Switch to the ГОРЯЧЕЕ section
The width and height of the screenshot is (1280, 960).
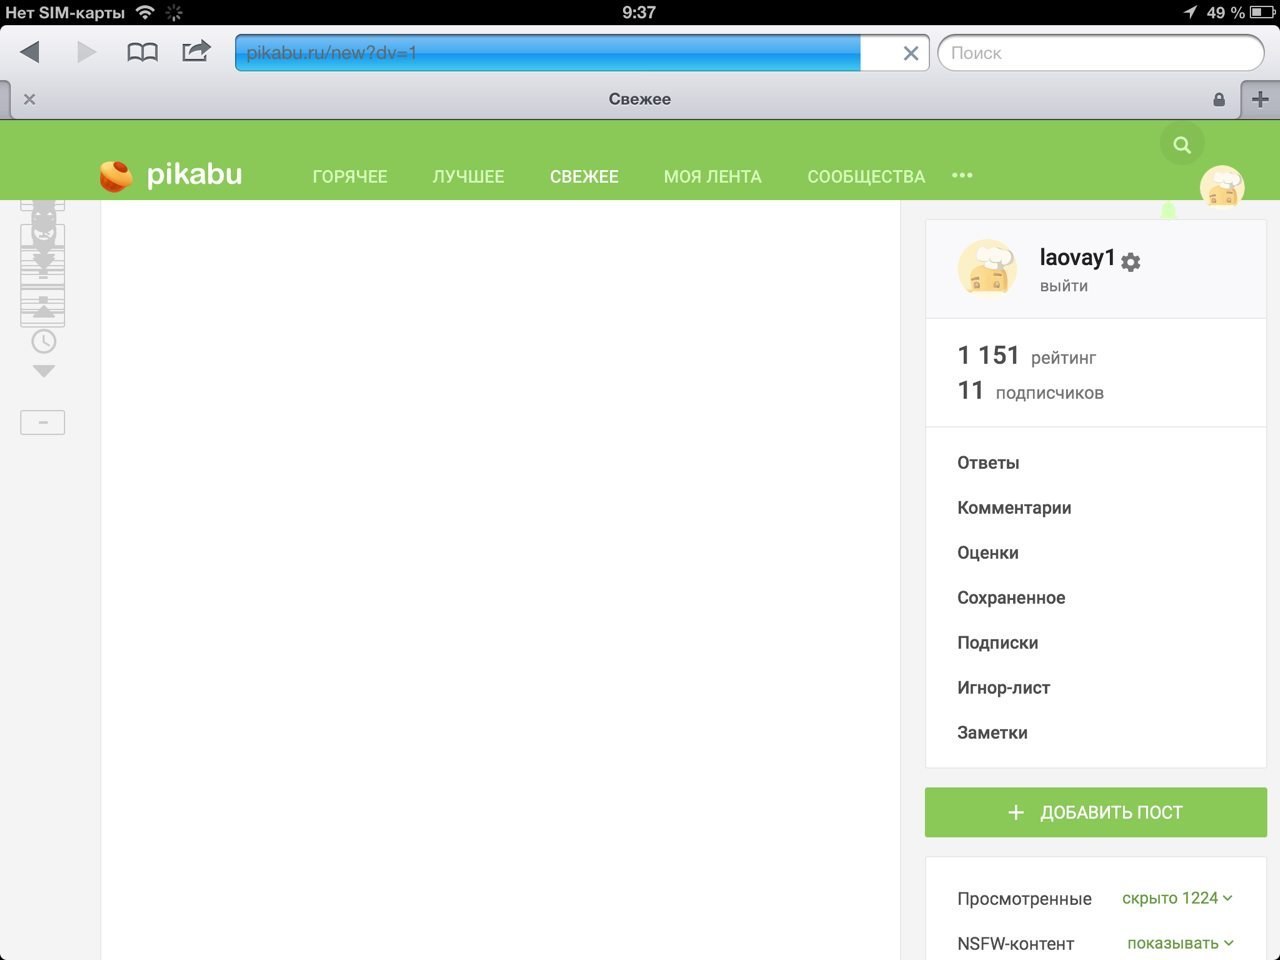[x=350, y=177]
